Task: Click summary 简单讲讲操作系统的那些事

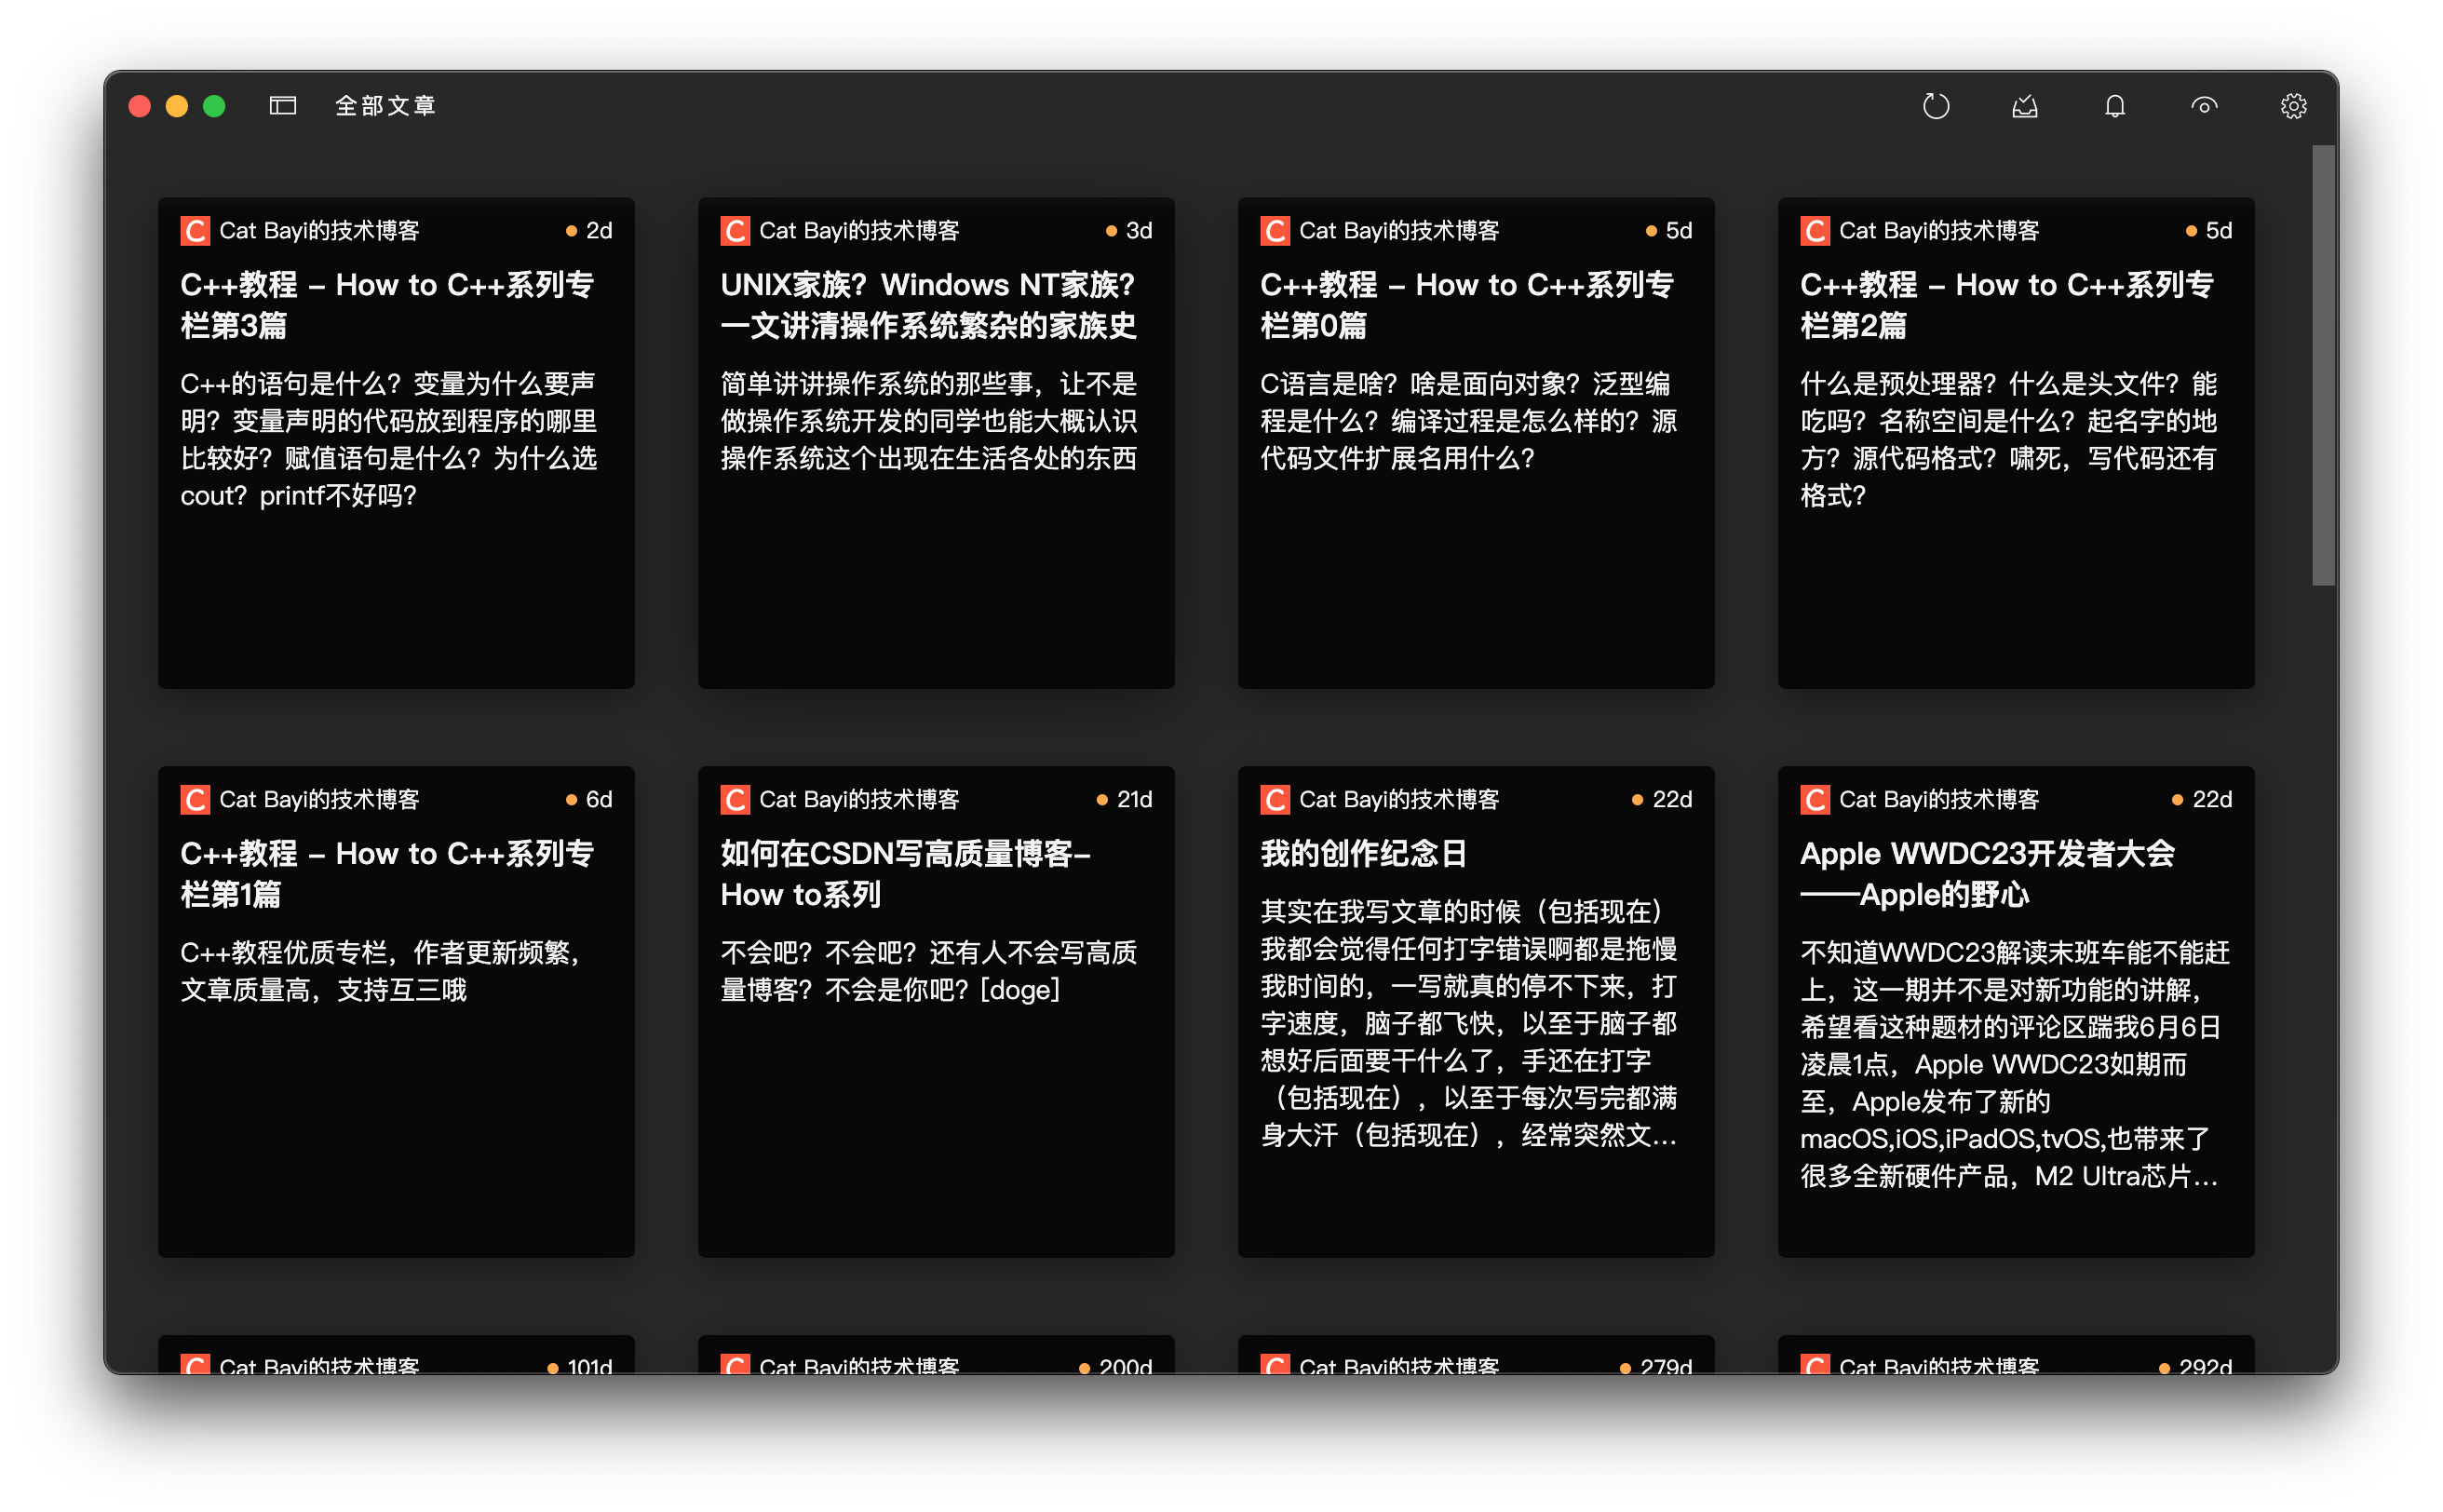Action: 928,421
